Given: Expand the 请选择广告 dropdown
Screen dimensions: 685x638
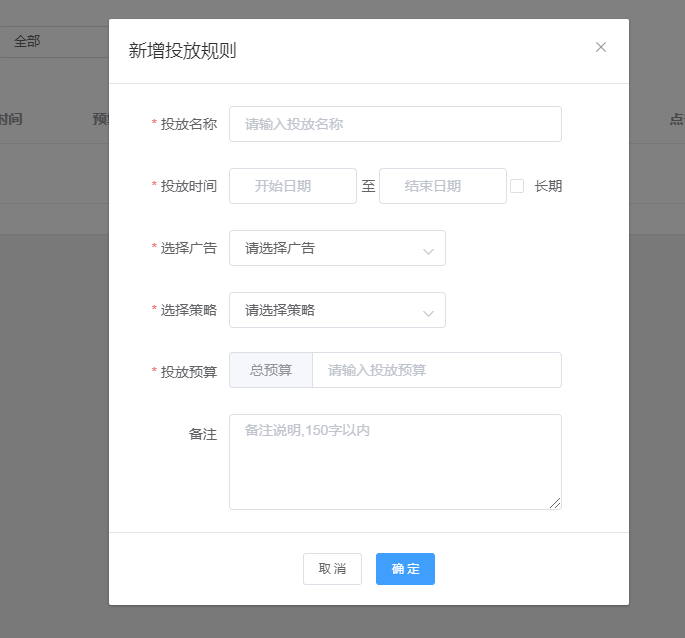Looking at the screenshot, I should pyautogui.click(x=337, y=248).
